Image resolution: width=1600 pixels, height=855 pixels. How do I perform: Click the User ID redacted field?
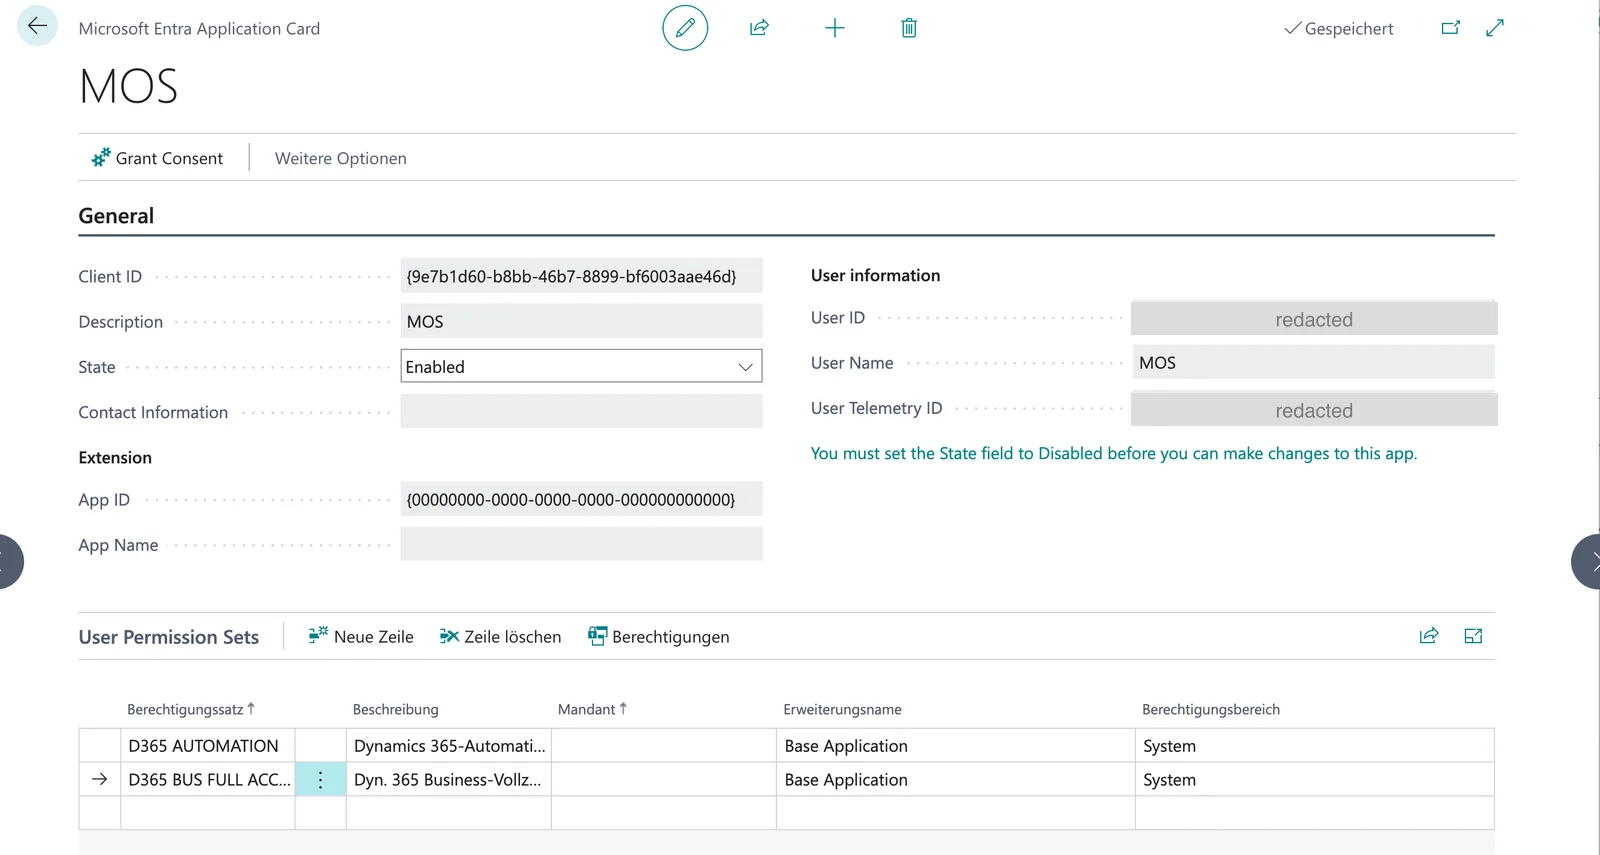(x=1314, y=319)
